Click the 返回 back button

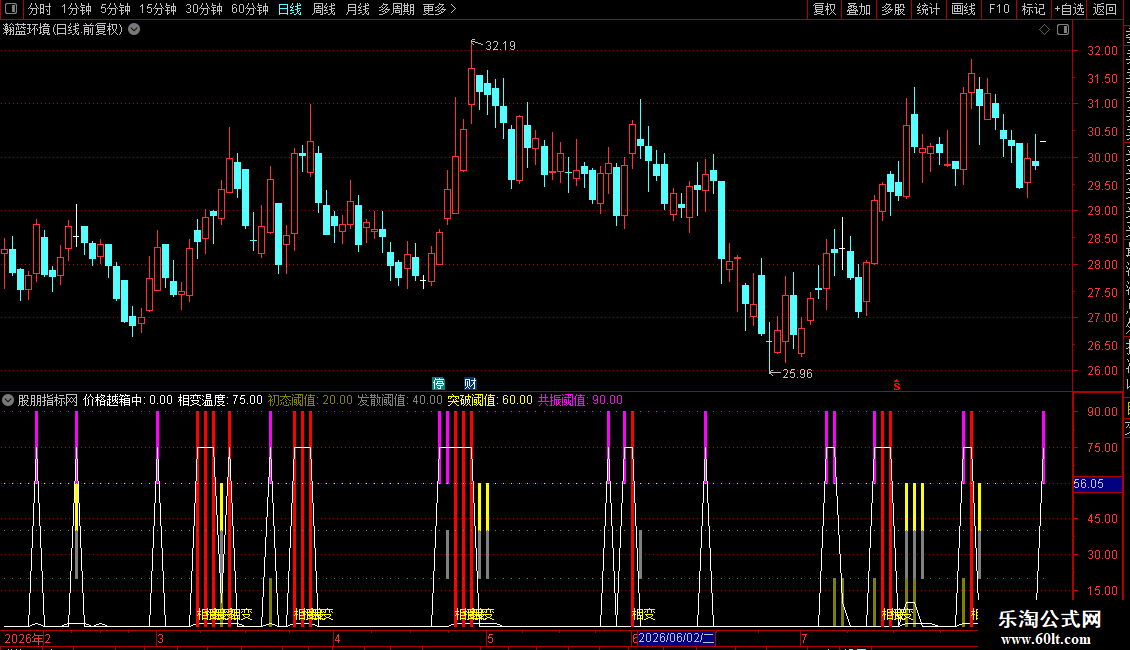click(1104, 9)
